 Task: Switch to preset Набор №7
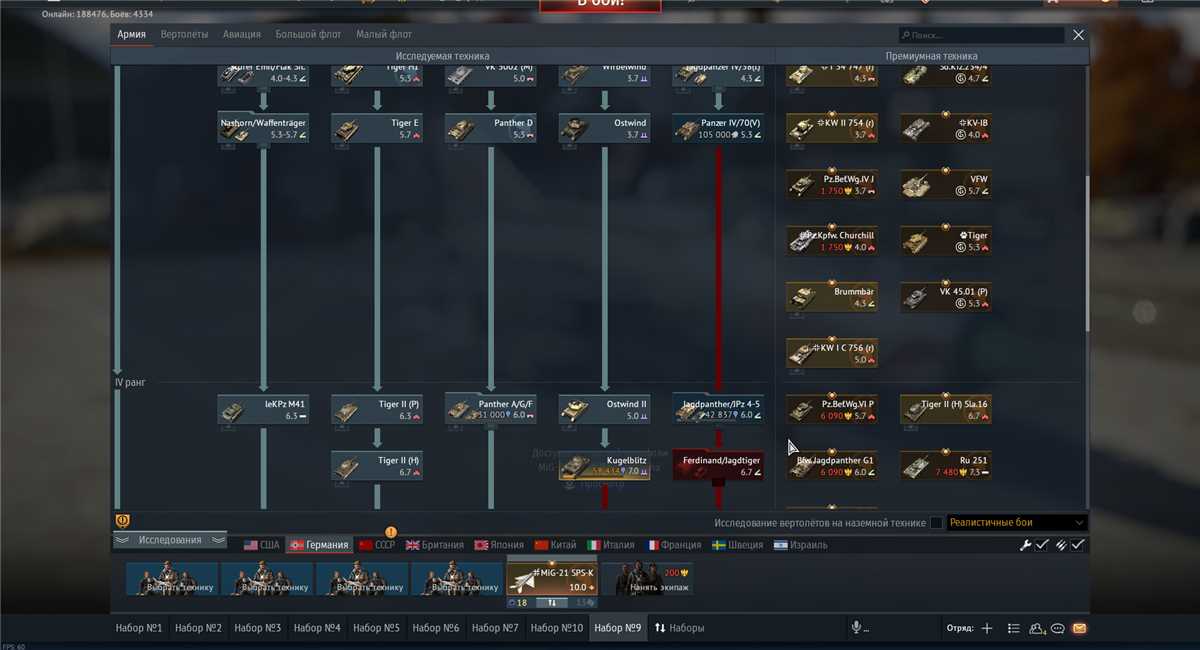pyautogui.click(x=496, y=628)
